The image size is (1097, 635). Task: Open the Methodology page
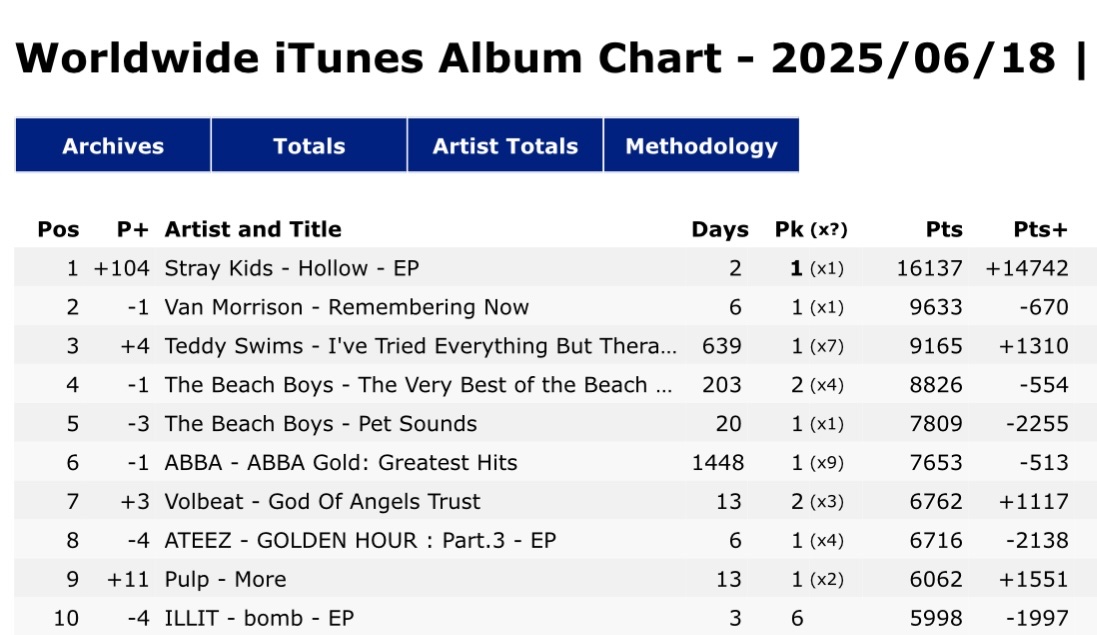pos(701,145)
